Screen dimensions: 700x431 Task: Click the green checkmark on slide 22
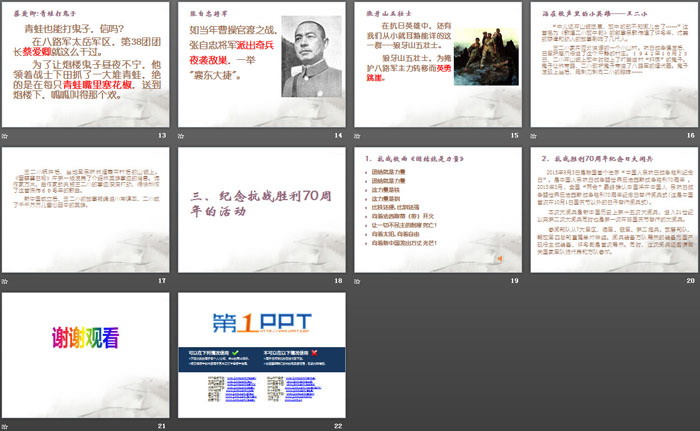[x=233, y=353]
